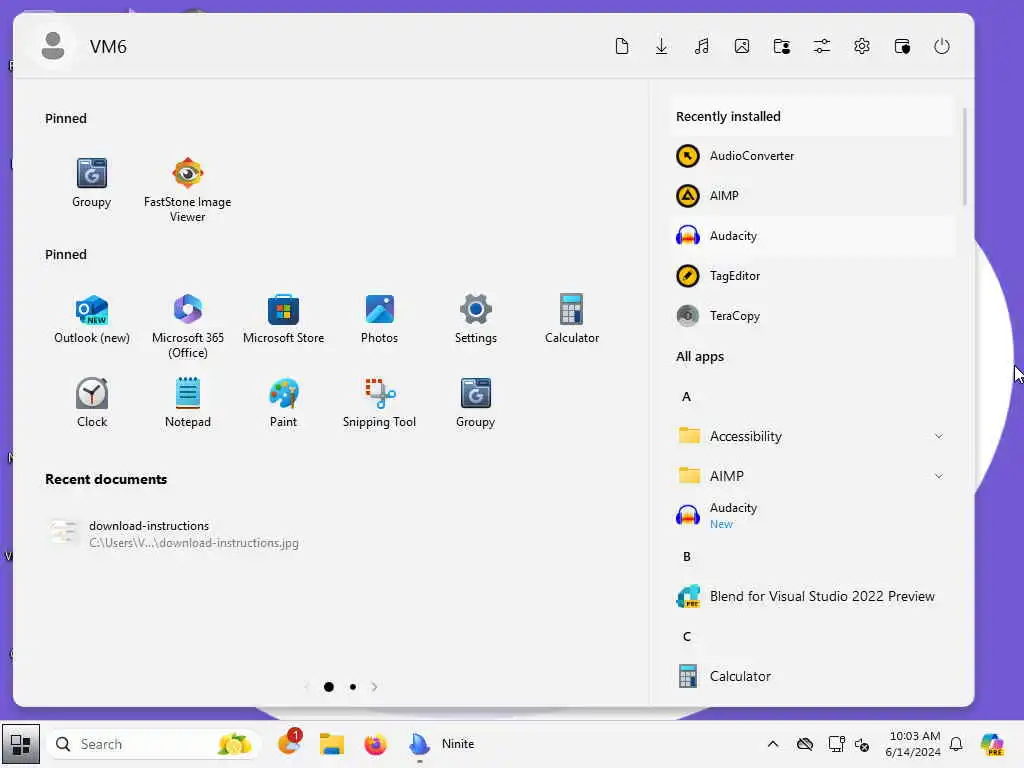Open Blend for Visual Studio 2022 Preview
1024x768 pixels.
(x=812, y=596)
